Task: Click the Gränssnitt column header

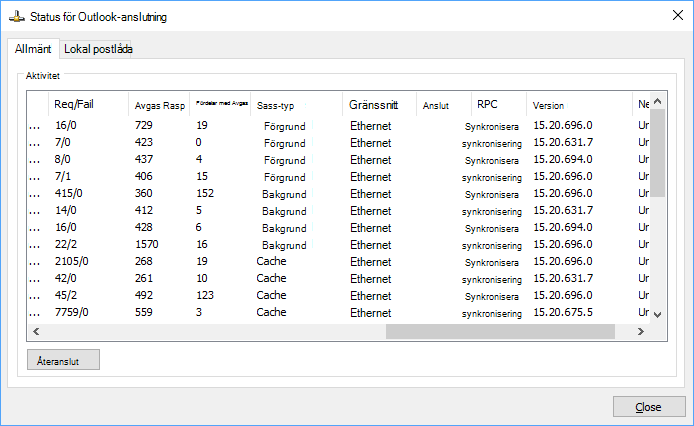Action: pos(379,105)
